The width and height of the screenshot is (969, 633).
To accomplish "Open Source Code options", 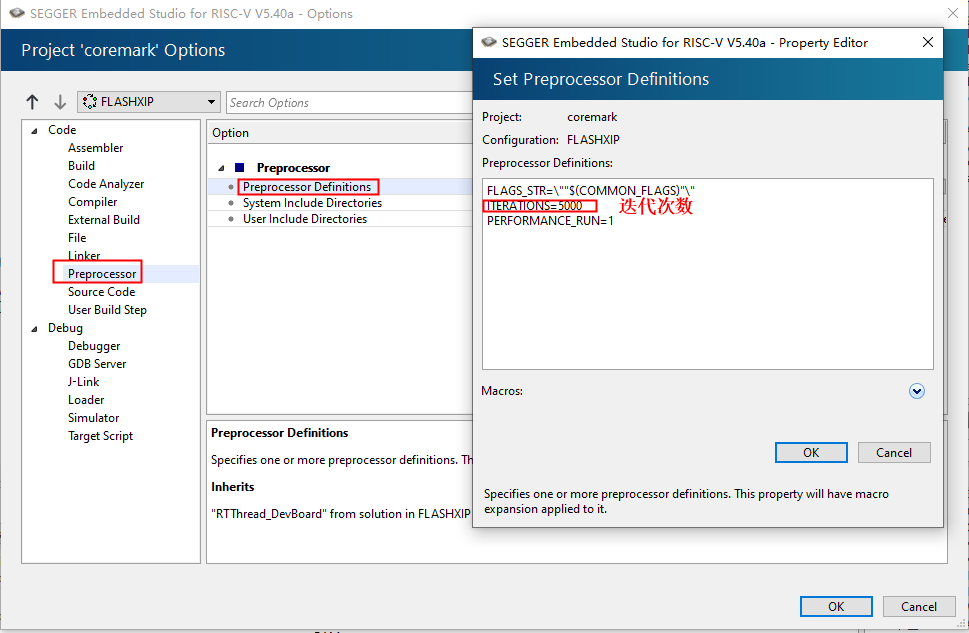I will pos(101,292).
